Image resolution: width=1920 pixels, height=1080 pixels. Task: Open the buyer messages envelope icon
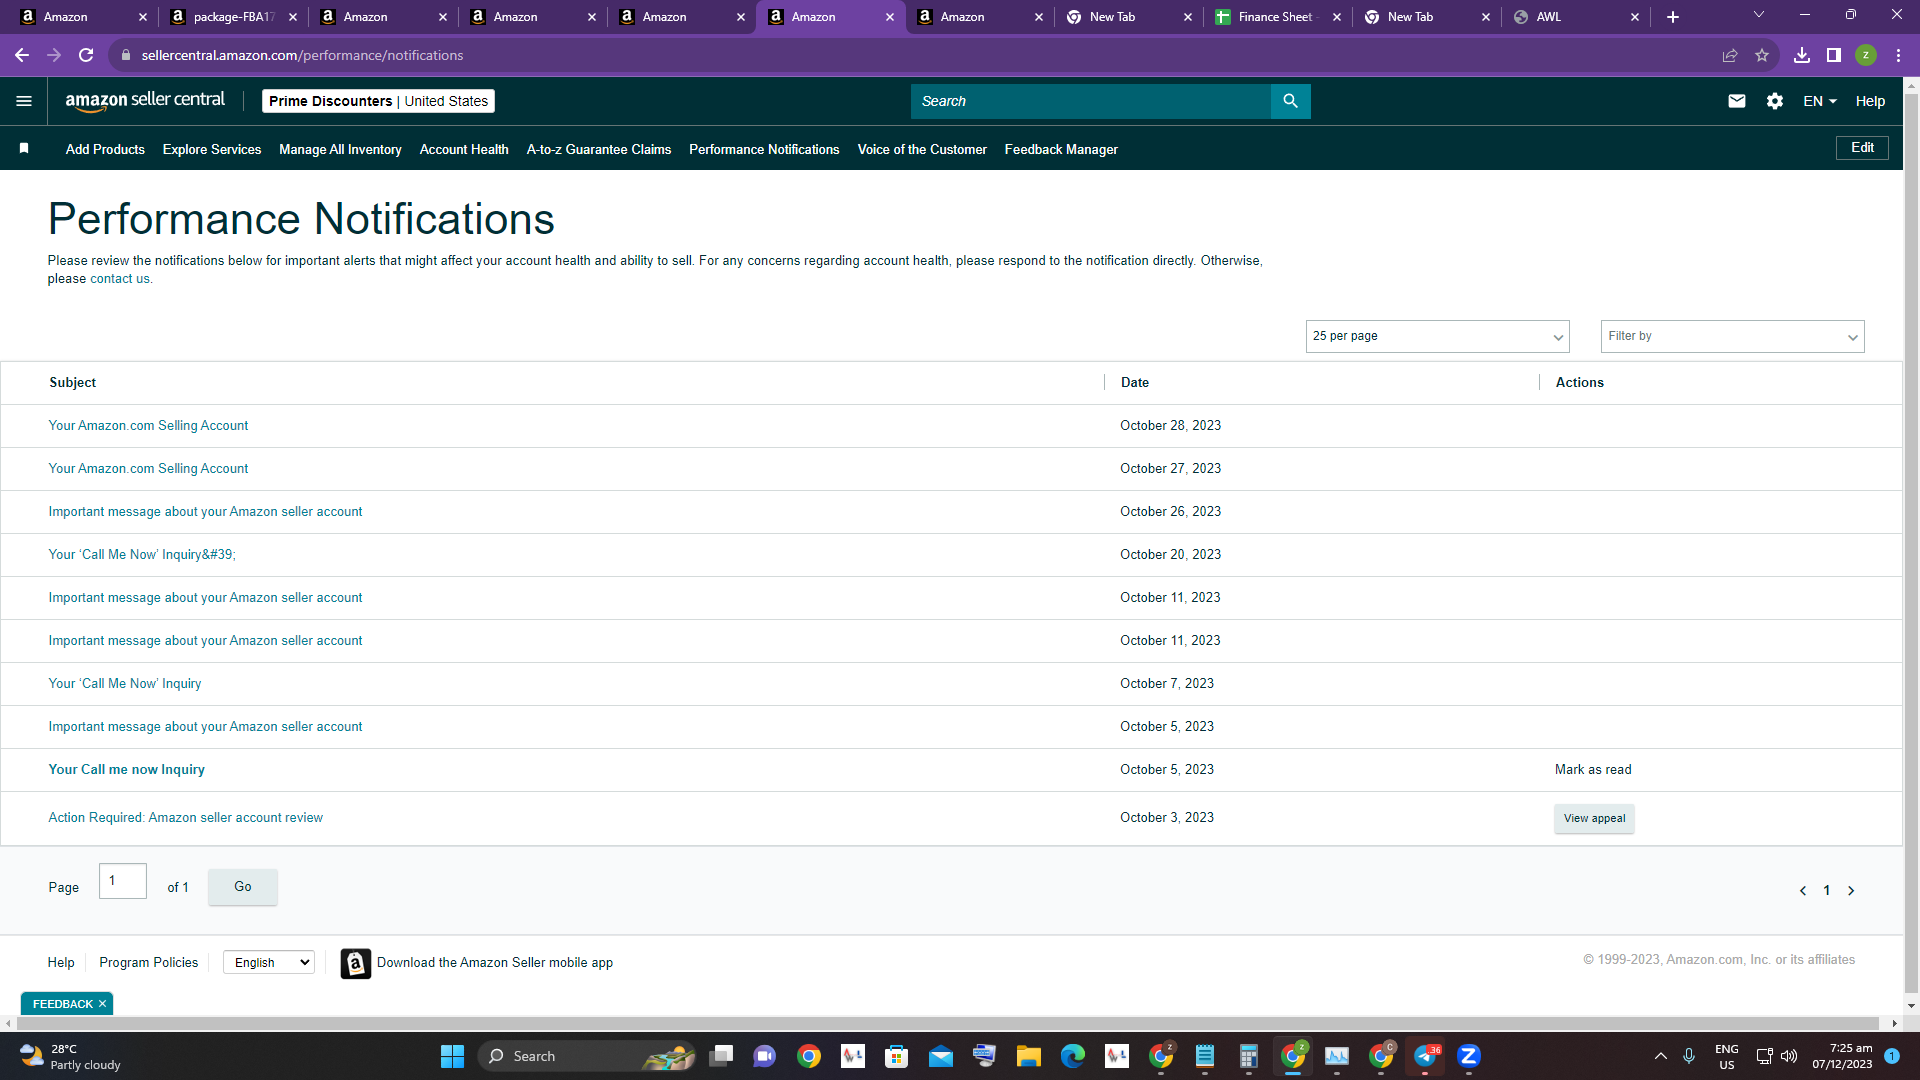click(1737, 101)
